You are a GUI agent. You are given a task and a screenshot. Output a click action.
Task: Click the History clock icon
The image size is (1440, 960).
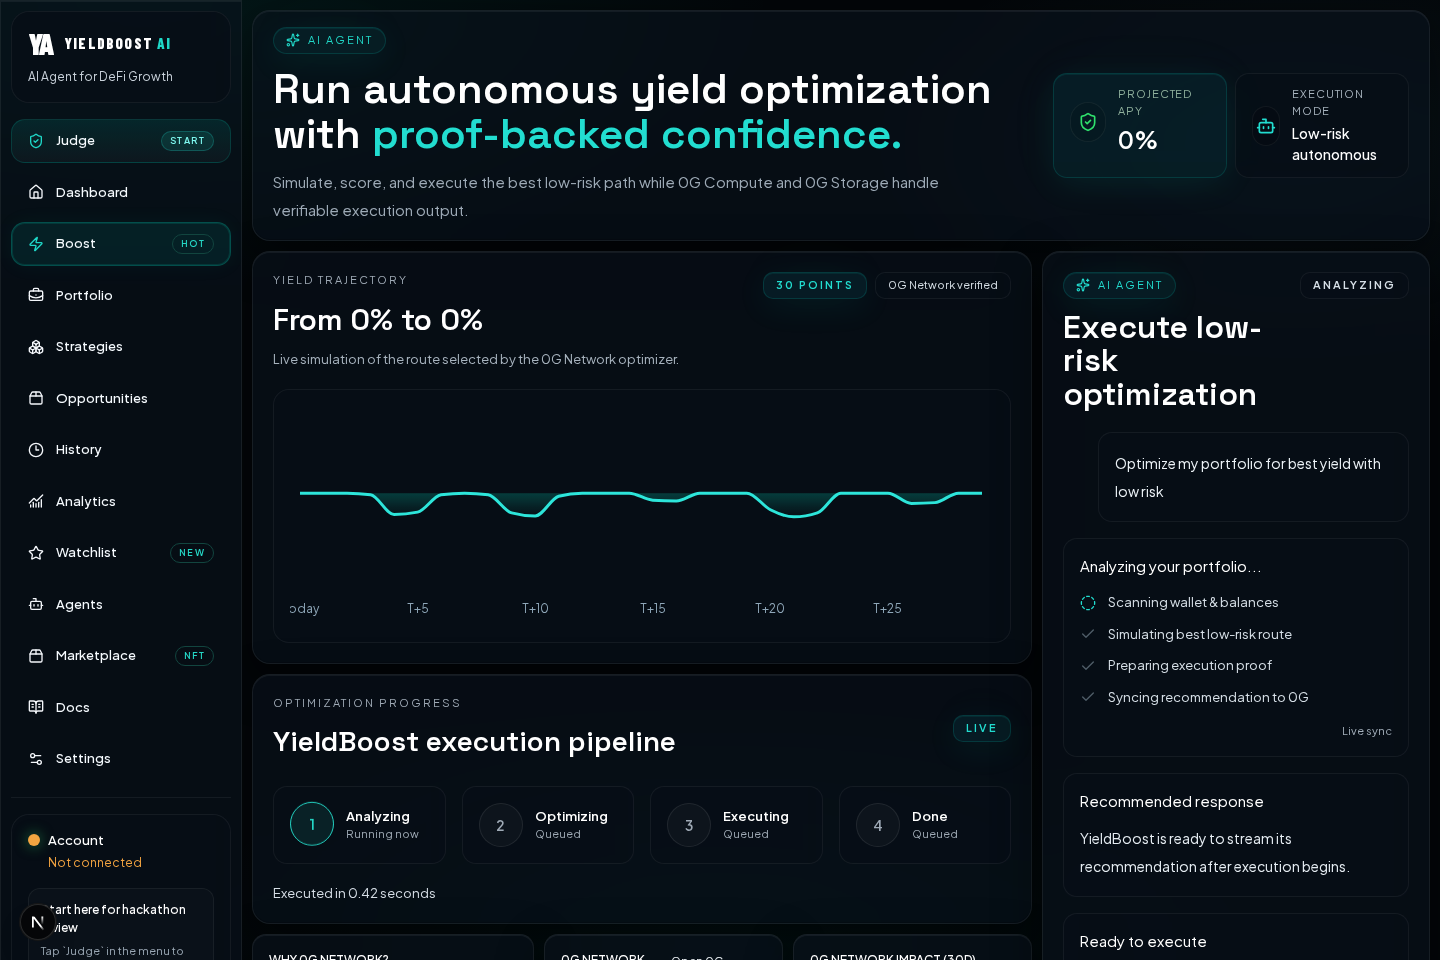point(36,450)
